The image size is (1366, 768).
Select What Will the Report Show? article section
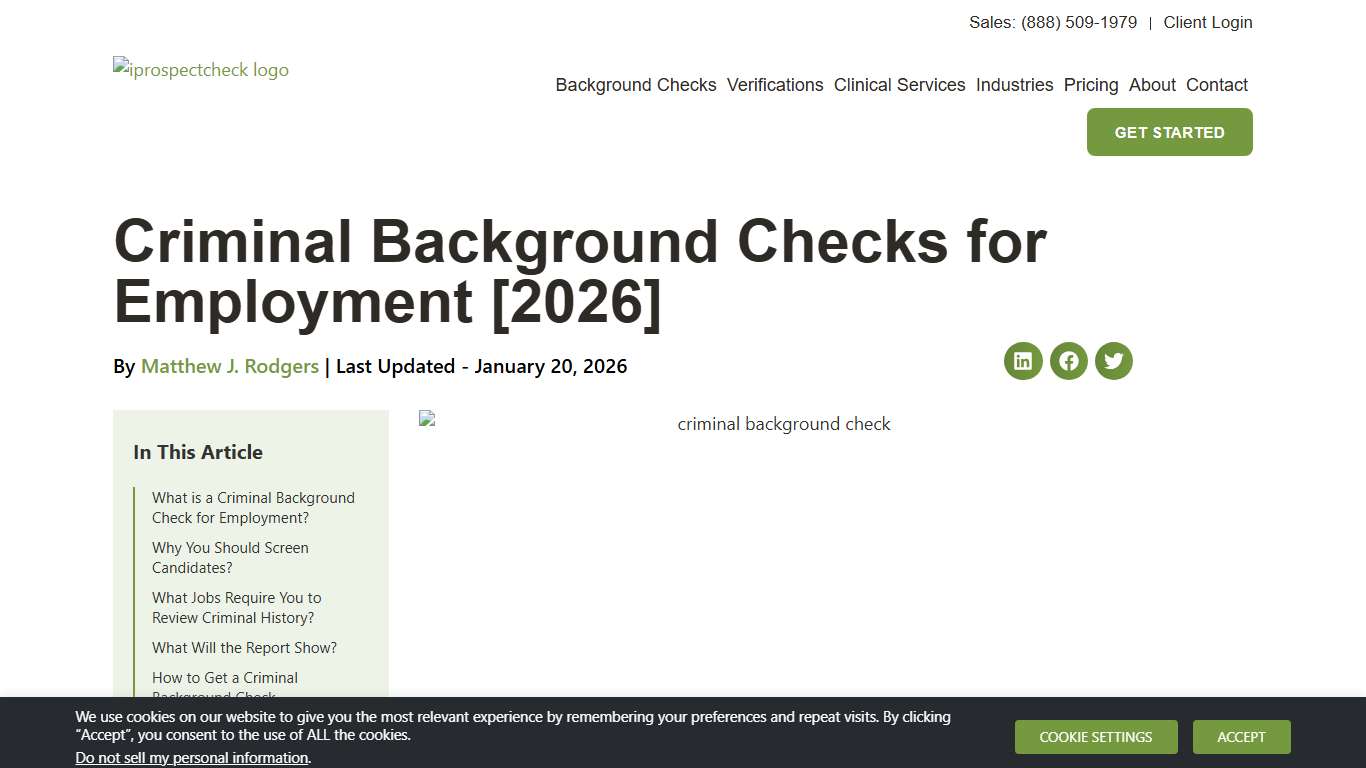[x=244, y=648]
